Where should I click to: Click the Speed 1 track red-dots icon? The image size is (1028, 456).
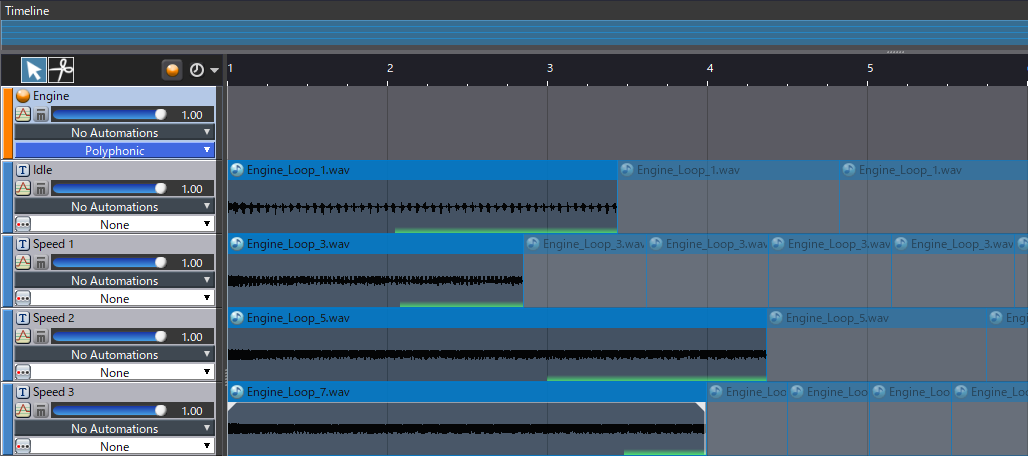23,298
